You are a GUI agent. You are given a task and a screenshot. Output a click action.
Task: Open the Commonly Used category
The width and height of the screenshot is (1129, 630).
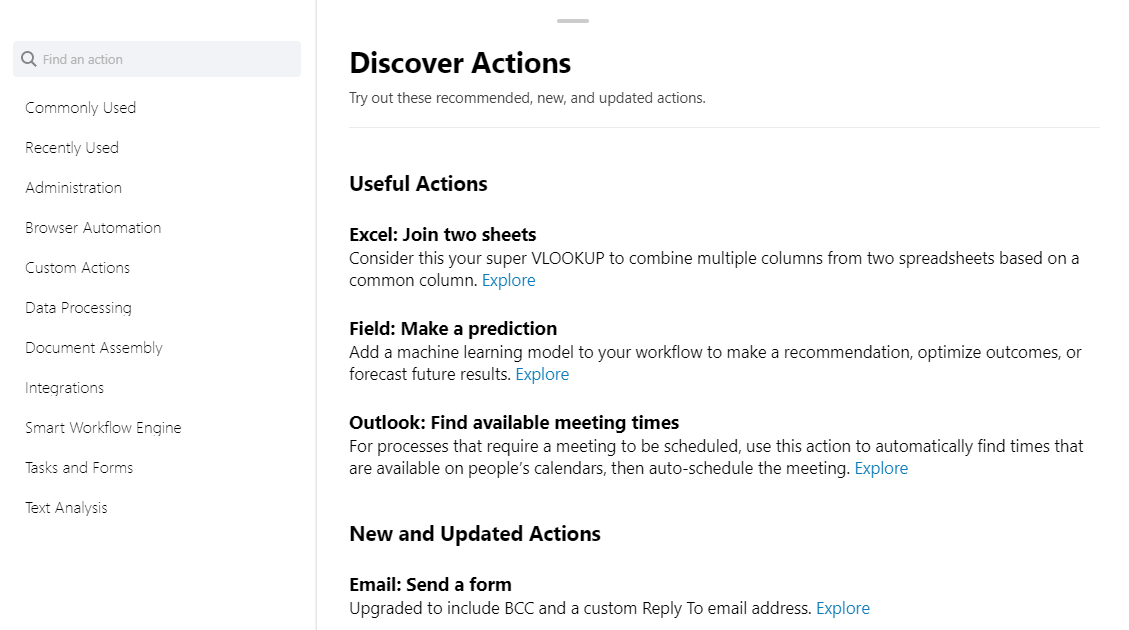(x=81, y=108)
